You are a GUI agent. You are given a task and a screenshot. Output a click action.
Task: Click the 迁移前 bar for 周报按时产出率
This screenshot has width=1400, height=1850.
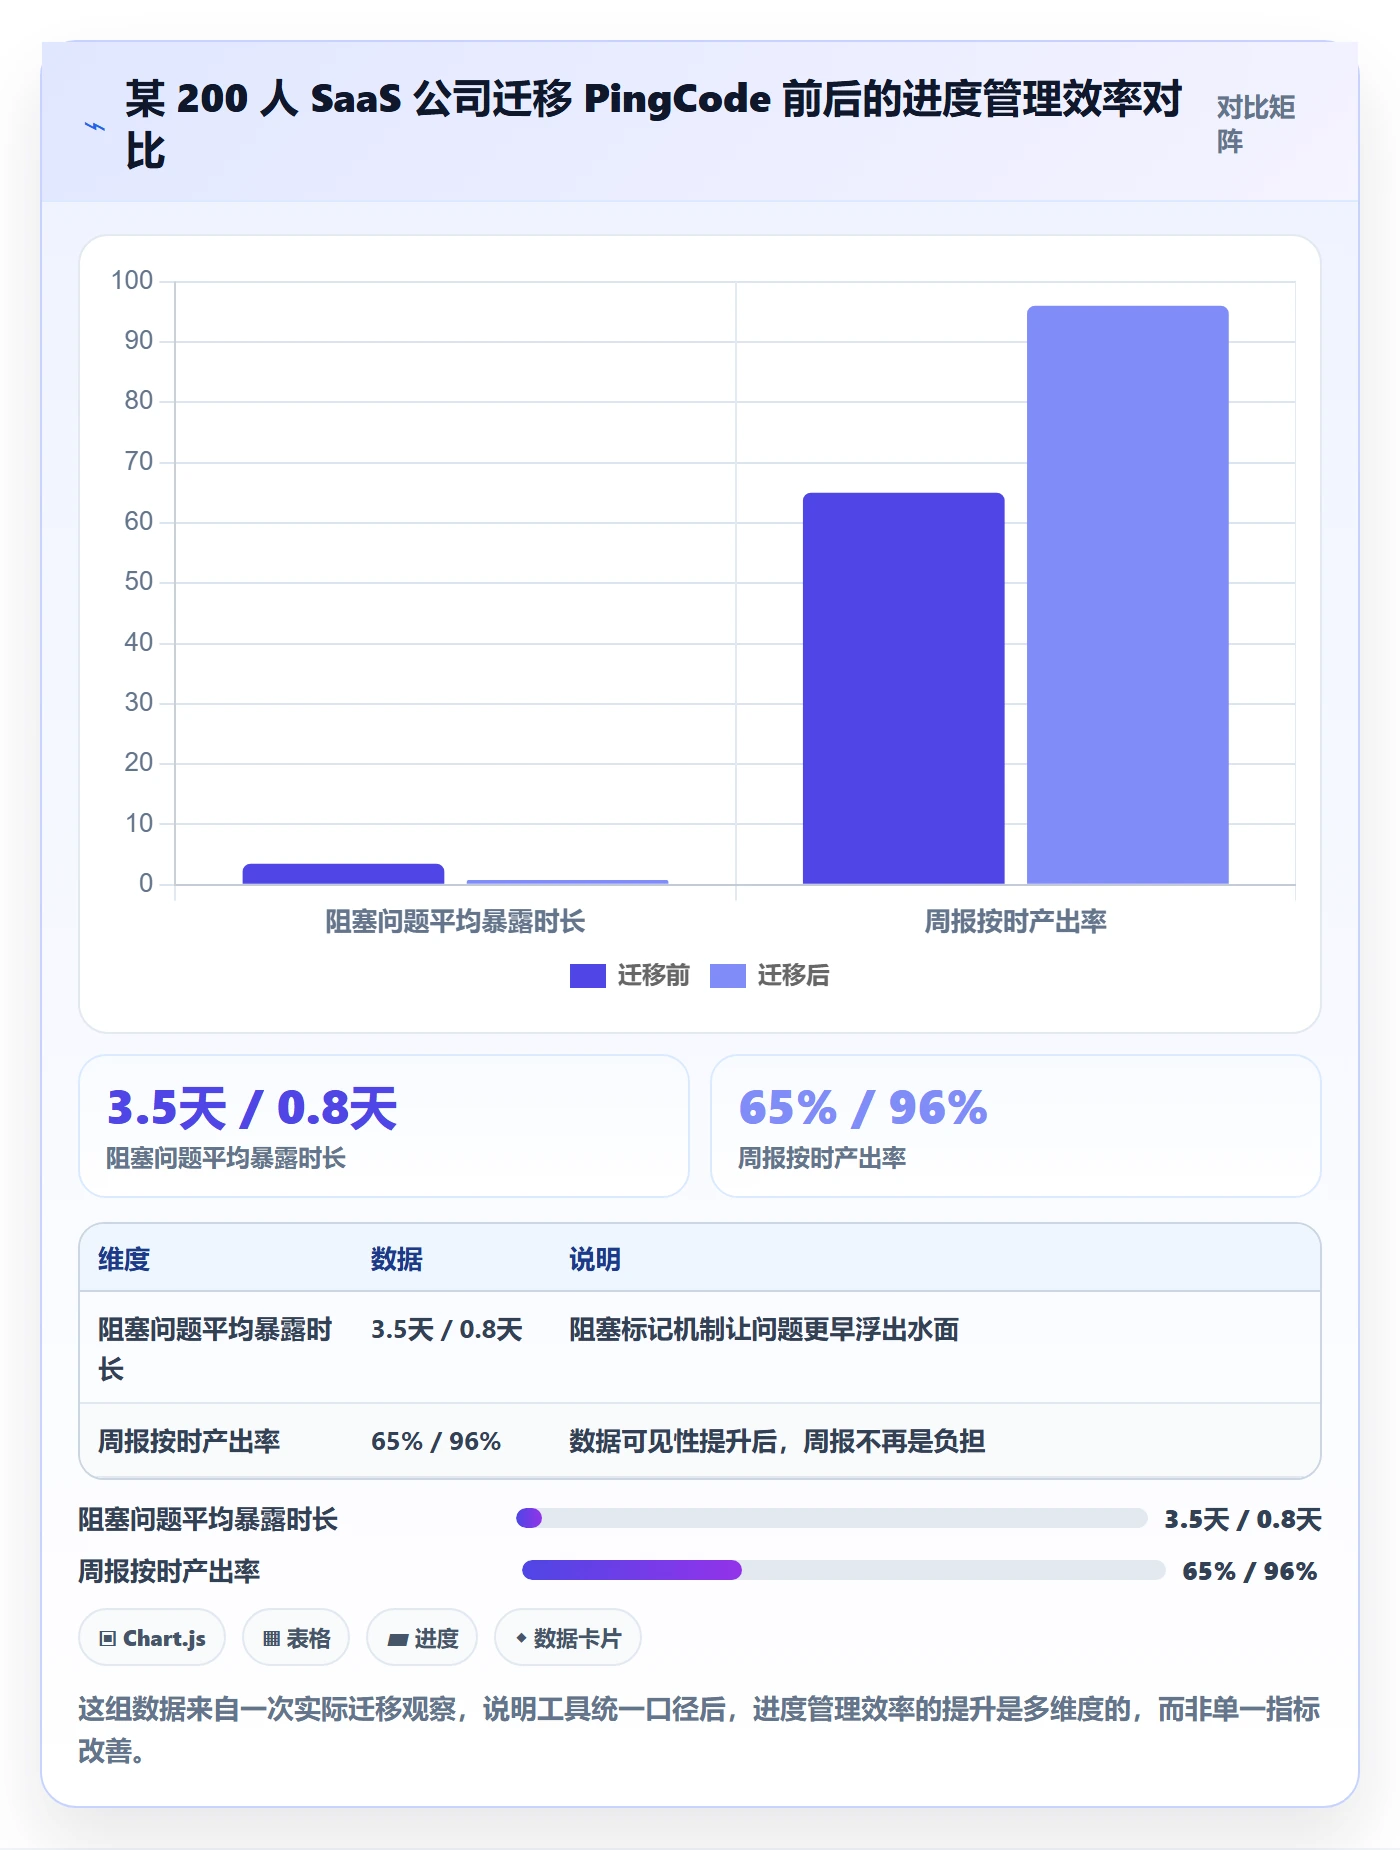[x=903, y=688]
